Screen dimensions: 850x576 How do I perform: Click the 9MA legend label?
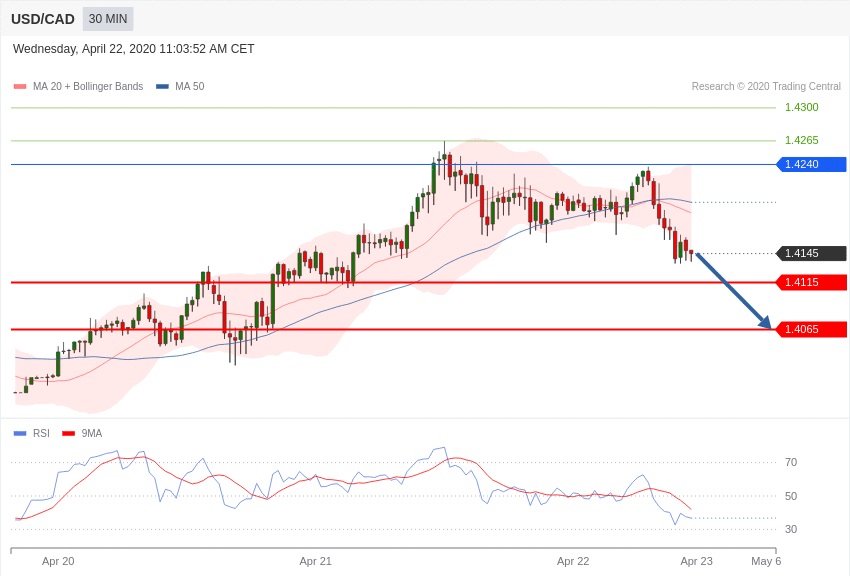(92, 433)
